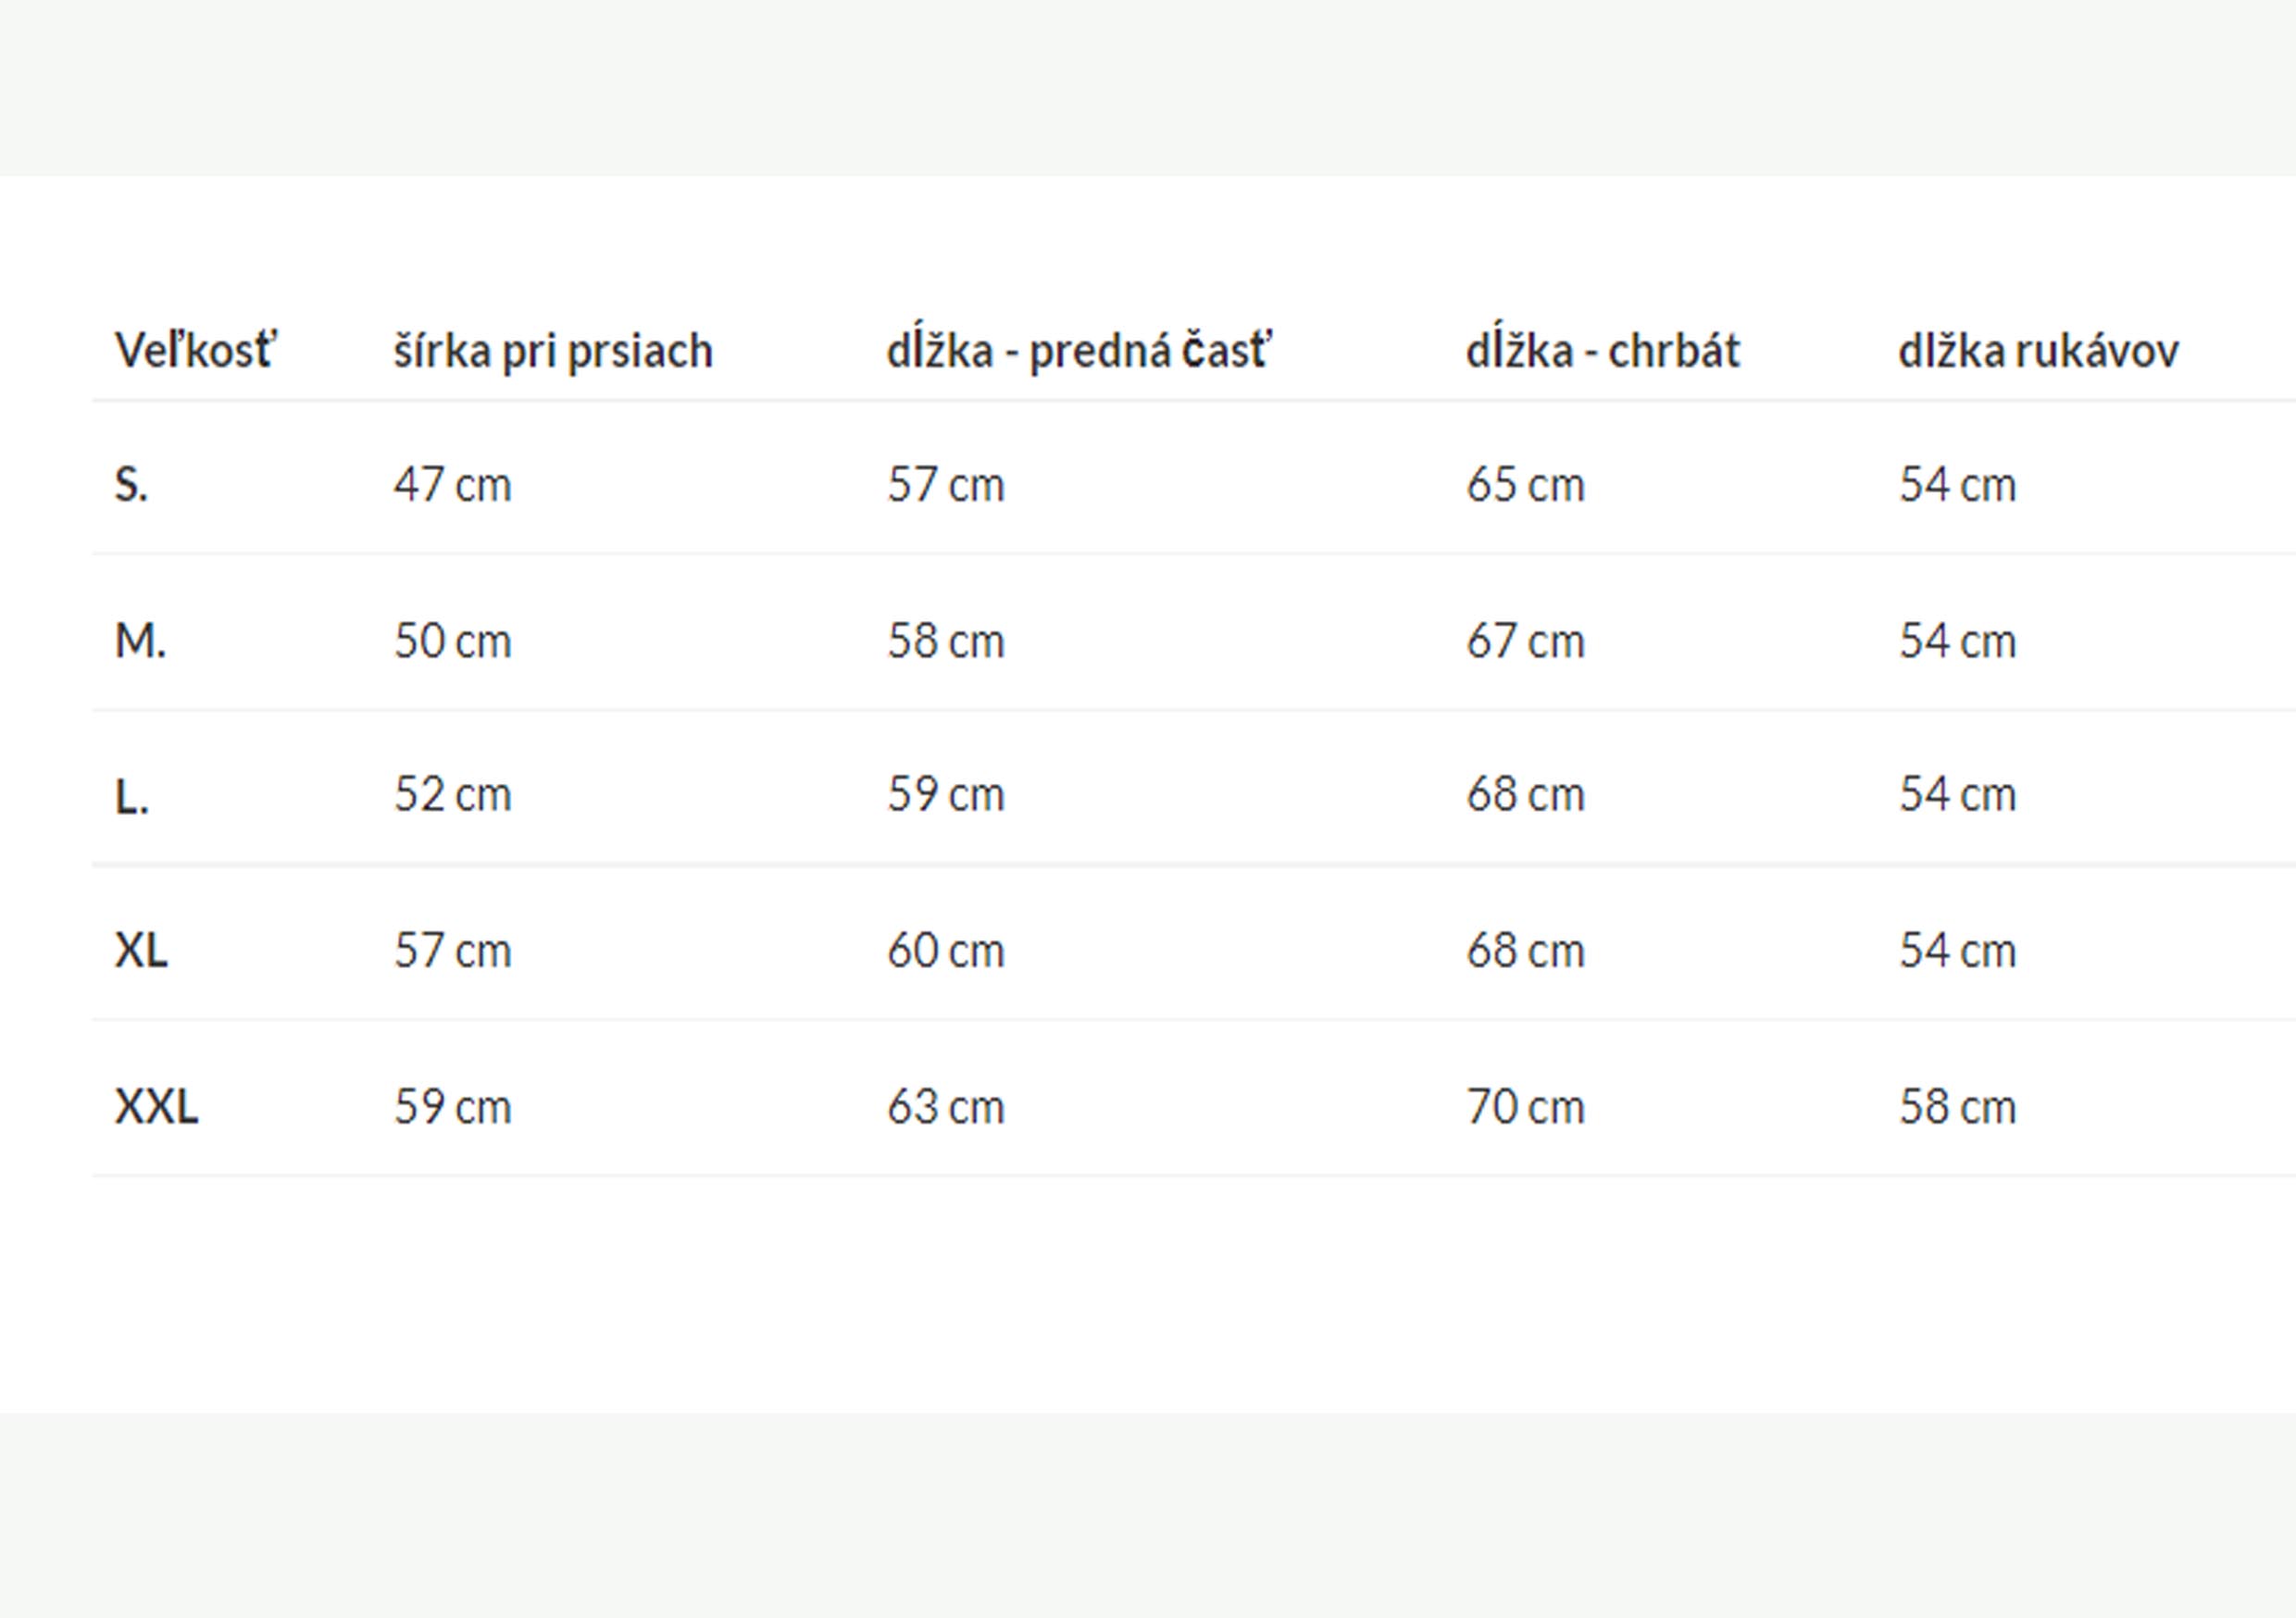
Task: Select 59 cm front length in L row
Action: pyautogui.click(x=945, y=795)
